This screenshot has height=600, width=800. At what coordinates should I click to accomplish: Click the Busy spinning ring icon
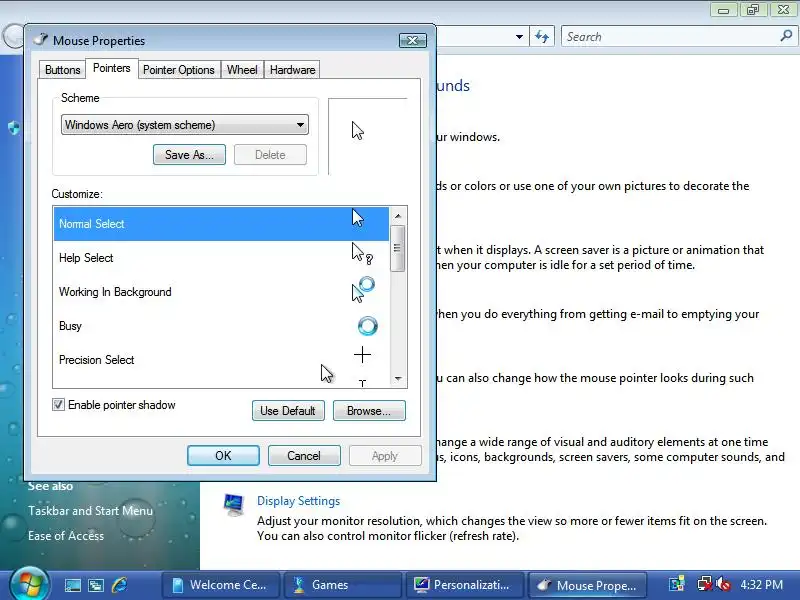[x=367, y=326]
